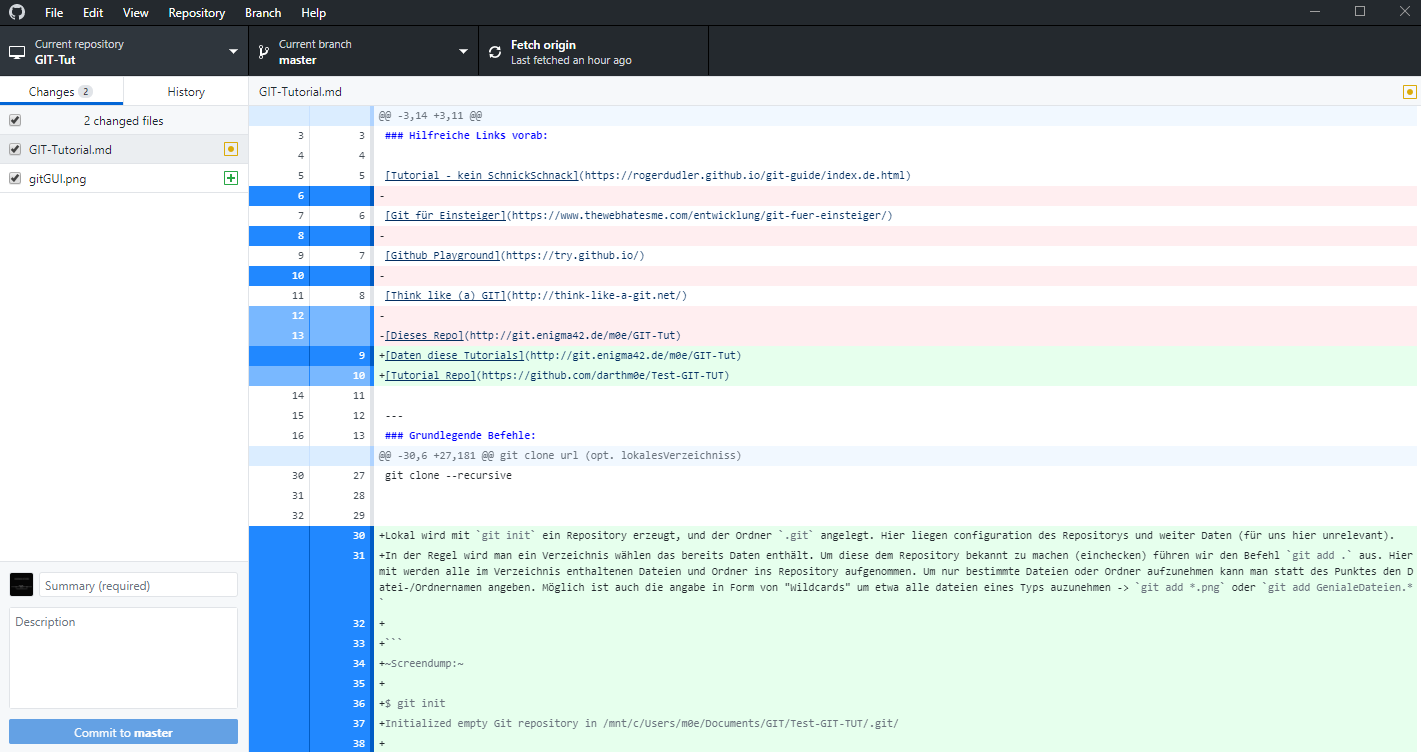Click 'Tutorial - kein SchnickSchnack' link text
This screenshot has width=1421, height=752.
[x=481, y=175]
